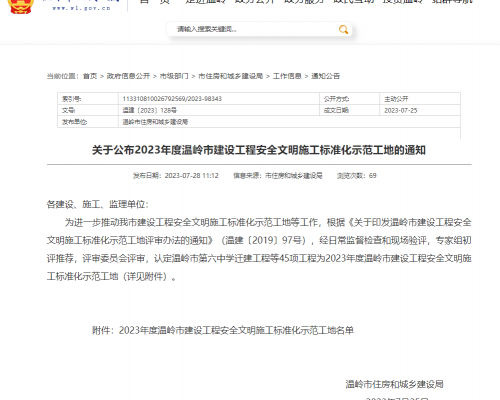Click the 发布单位 label cell
Viewport: 500px width, 400px height.
[88, 122]
